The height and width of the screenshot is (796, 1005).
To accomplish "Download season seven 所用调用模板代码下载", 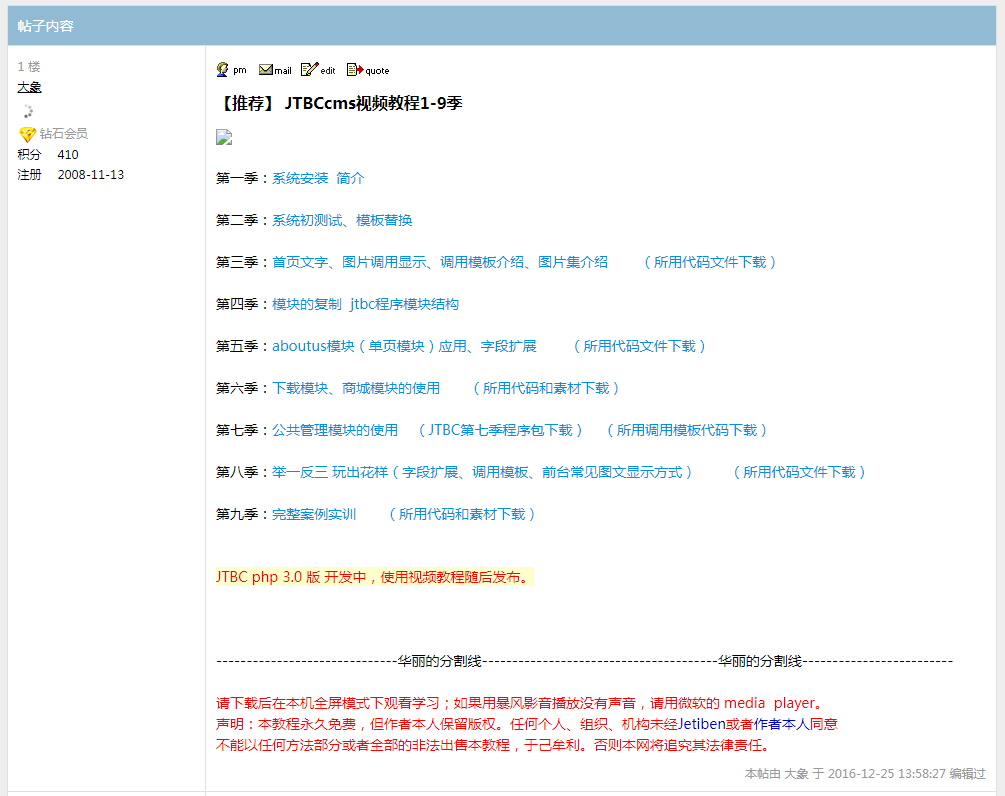I will (687, 430).
